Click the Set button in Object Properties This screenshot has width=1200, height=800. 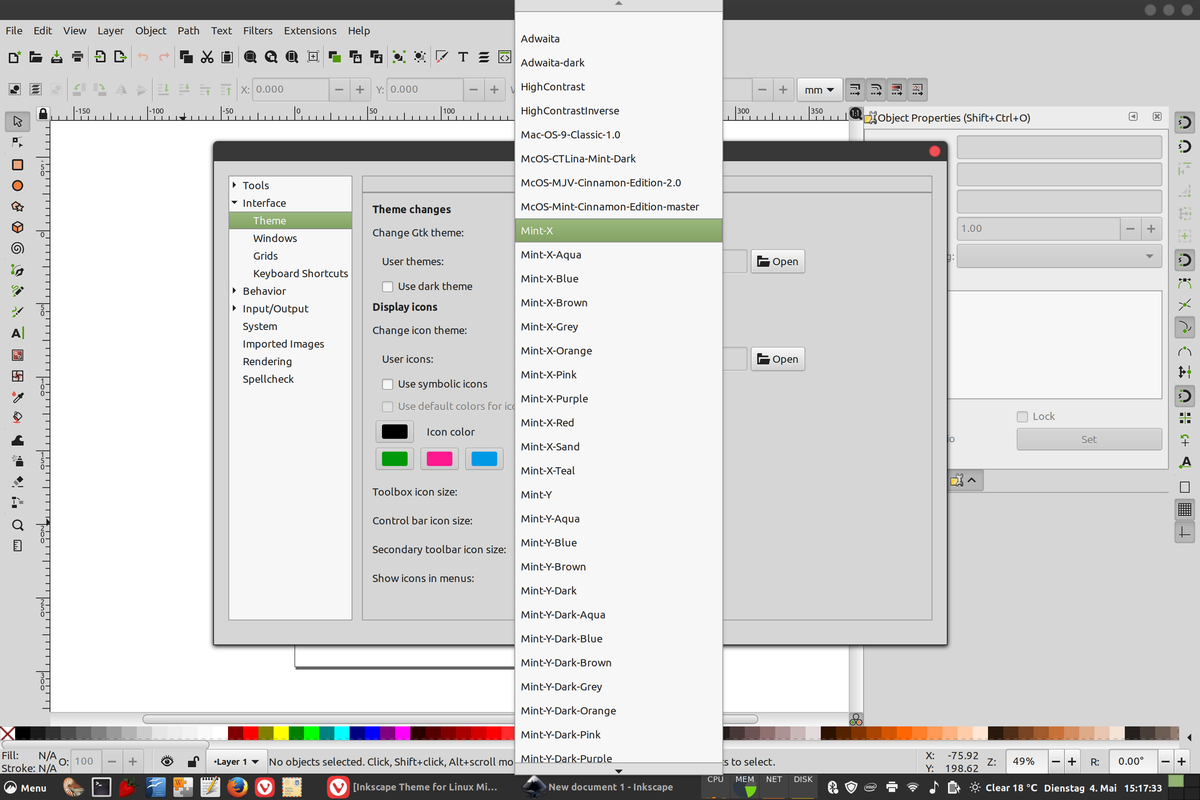click(1089, 439)
